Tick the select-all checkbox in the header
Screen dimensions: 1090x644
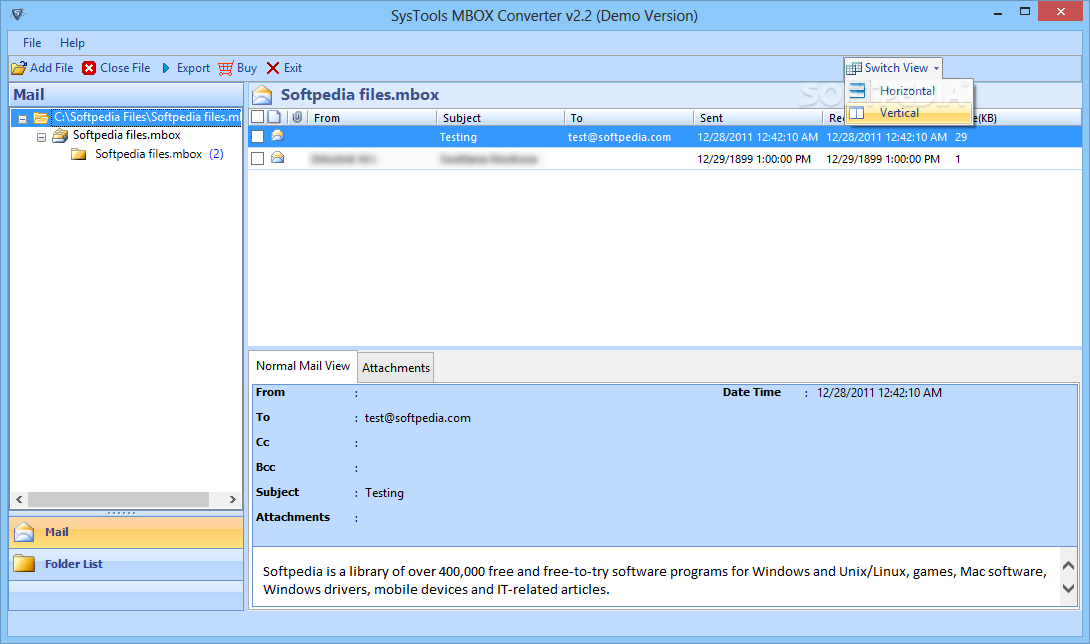tap(258, 117)
